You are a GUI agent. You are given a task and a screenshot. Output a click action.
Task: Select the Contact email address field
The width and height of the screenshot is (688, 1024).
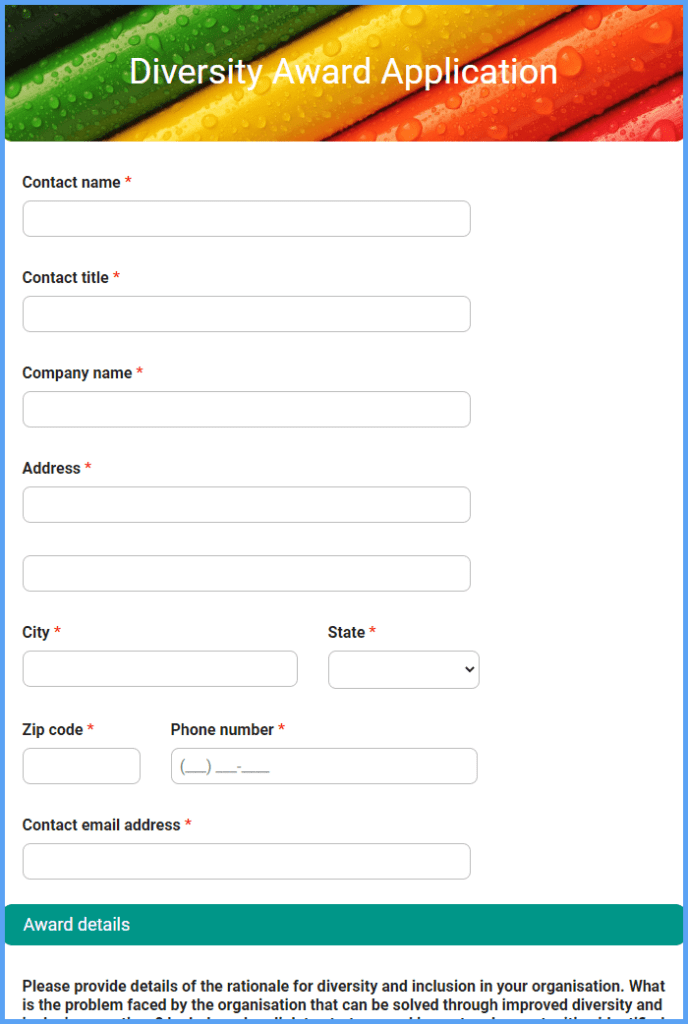tap(246, 861)
